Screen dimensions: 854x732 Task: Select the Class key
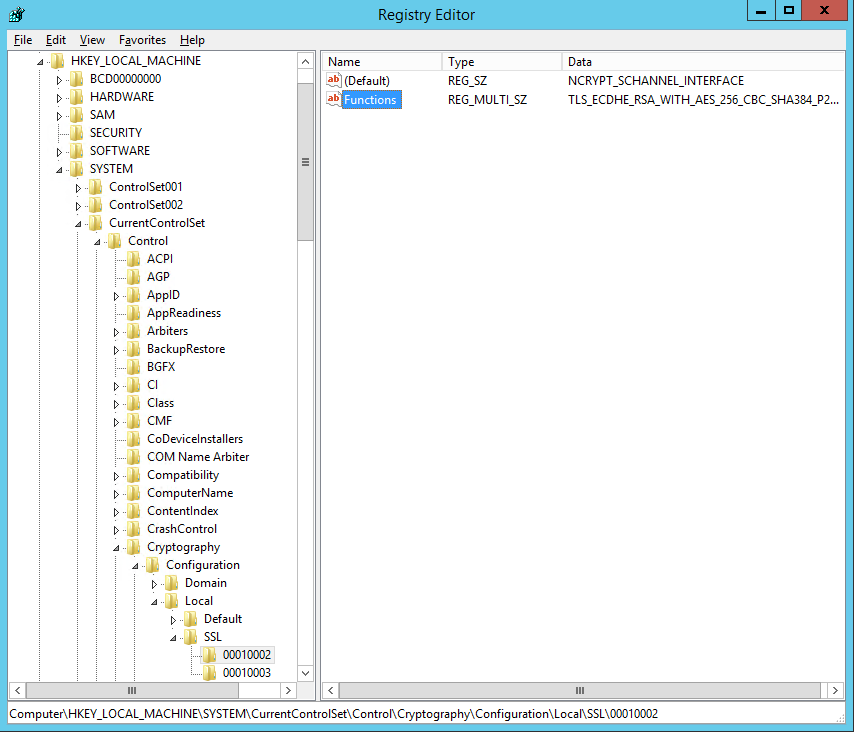(160, 402)
